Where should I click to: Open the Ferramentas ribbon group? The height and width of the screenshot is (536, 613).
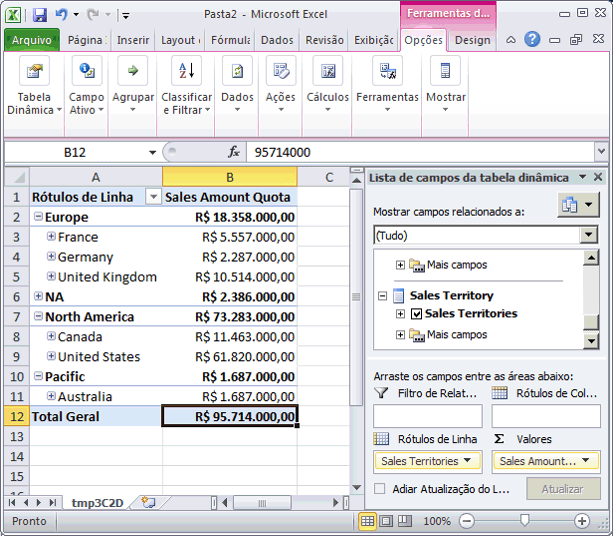click(x=387, y=85)
